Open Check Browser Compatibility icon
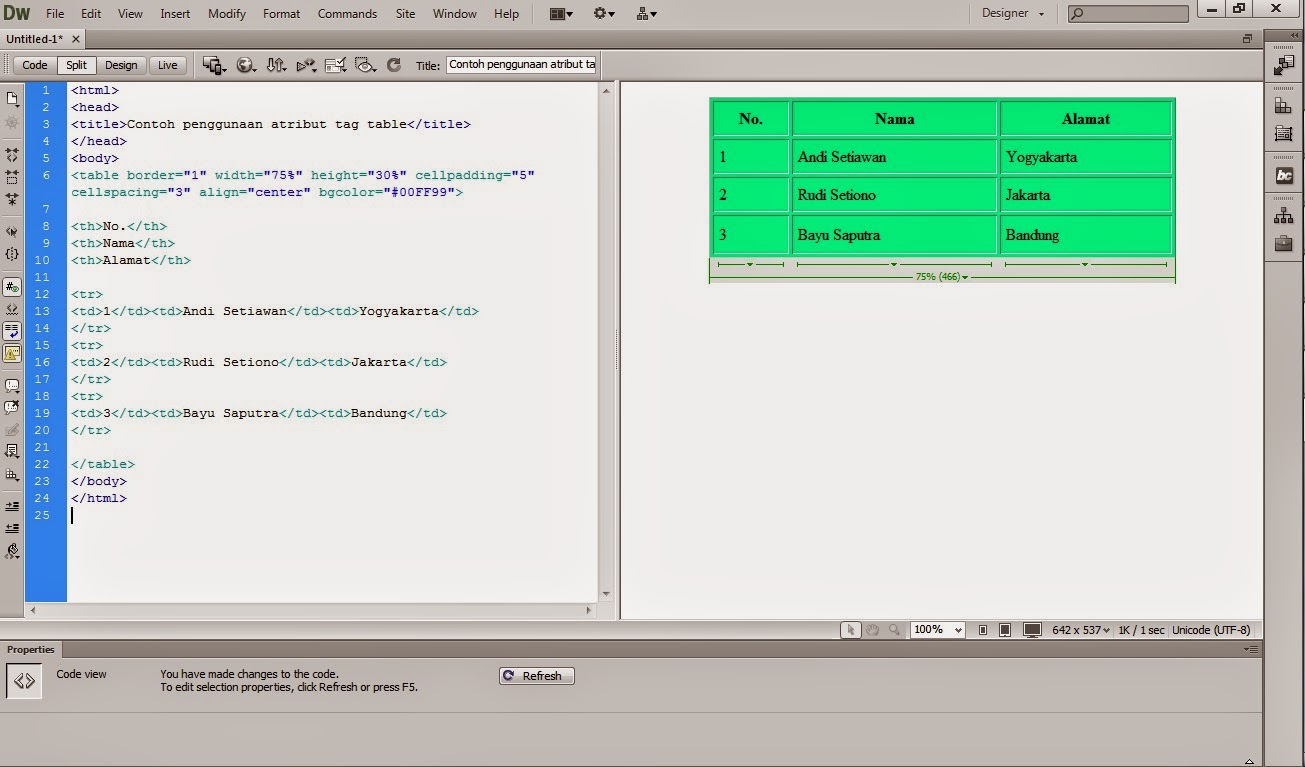 [336, 65]
